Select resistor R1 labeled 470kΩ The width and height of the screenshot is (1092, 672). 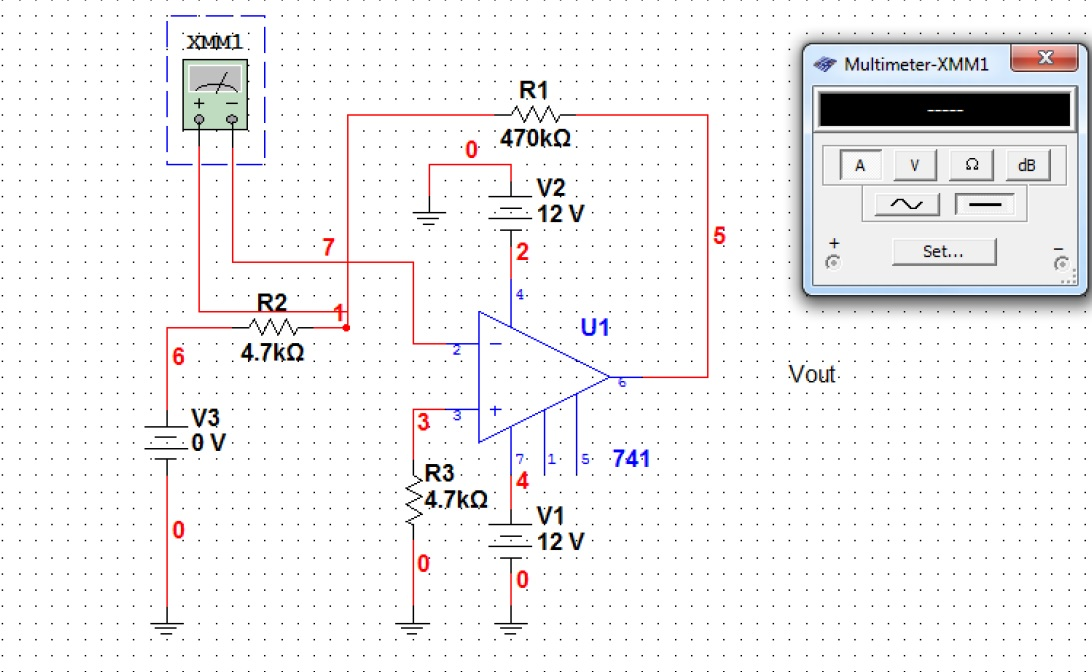point(536,115)
